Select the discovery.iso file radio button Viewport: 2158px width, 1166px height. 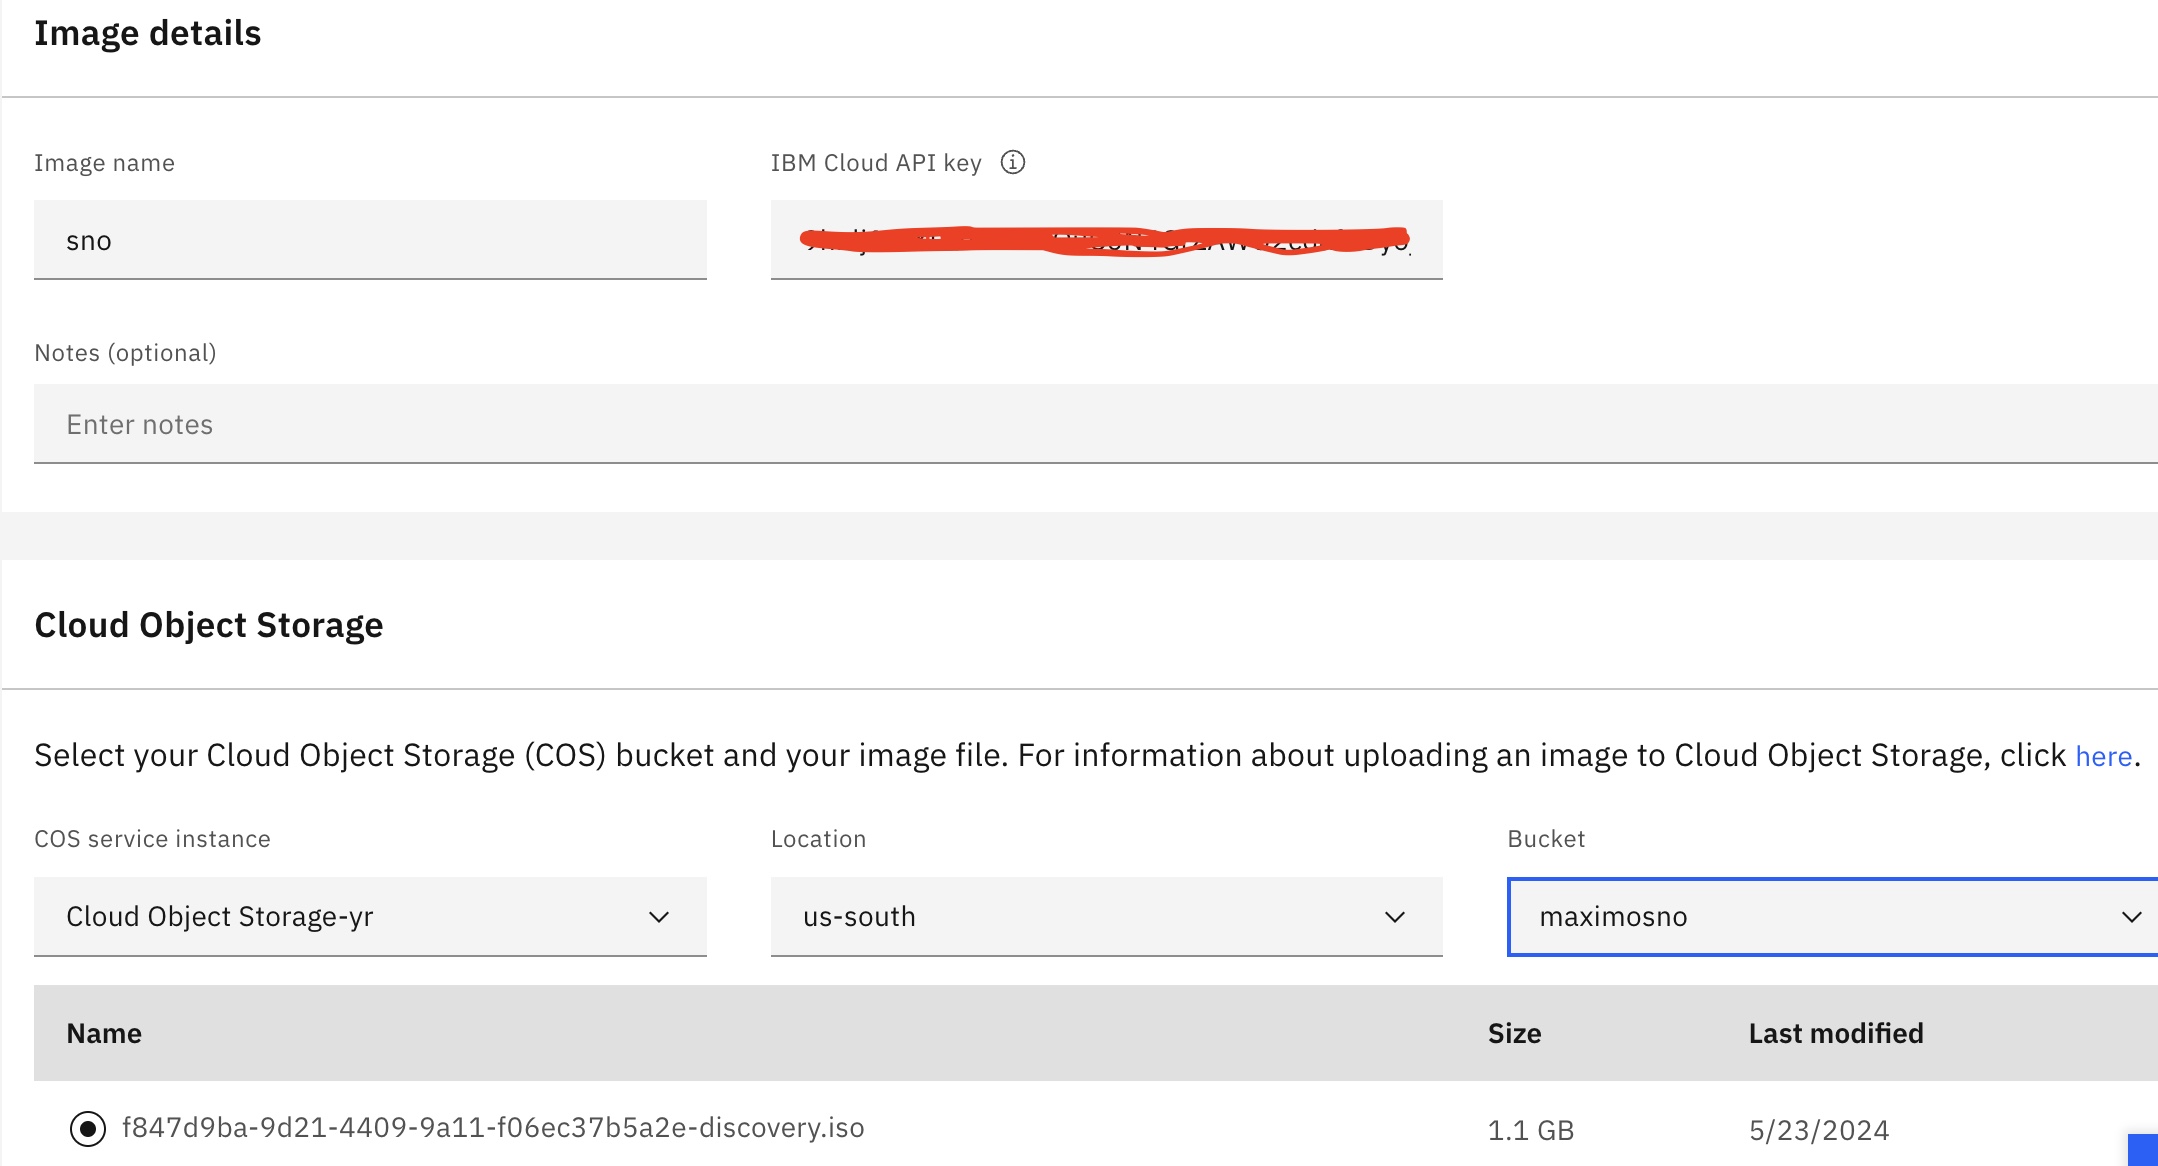coord(88,1129)
